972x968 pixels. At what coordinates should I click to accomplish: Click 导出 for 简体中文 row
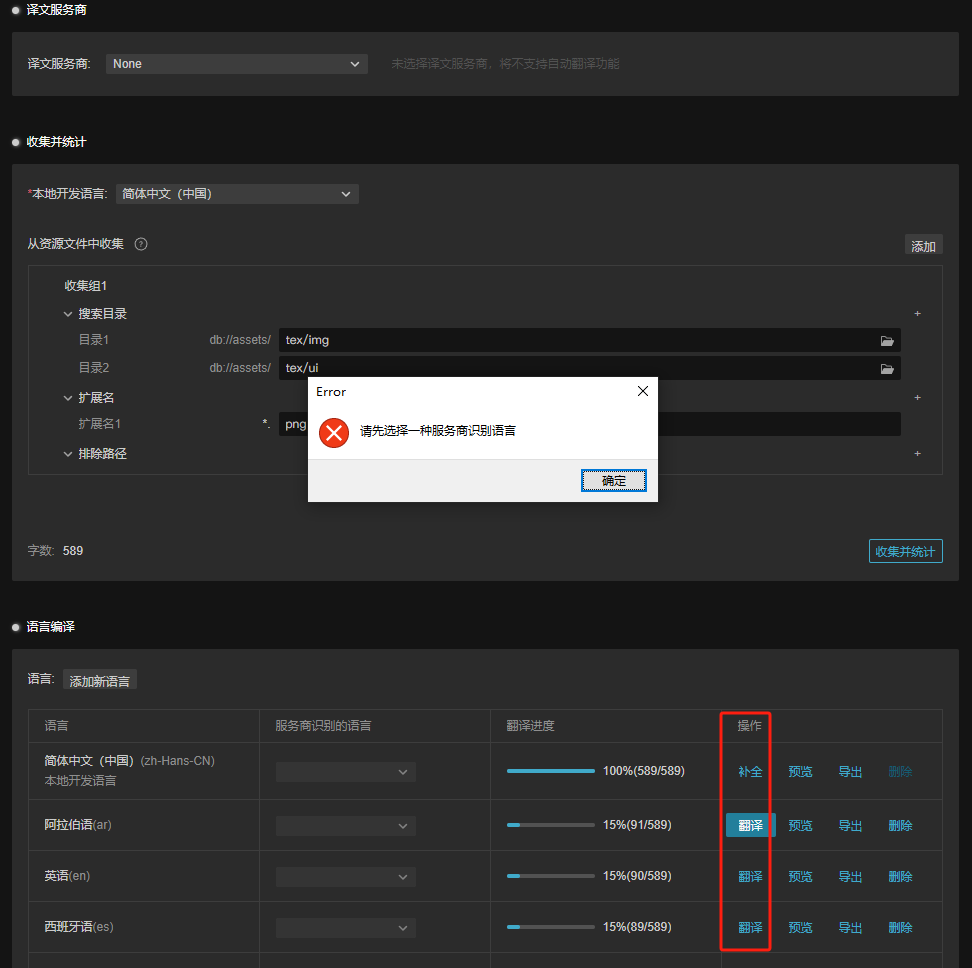pyautogui.click(x=850, y=772)
